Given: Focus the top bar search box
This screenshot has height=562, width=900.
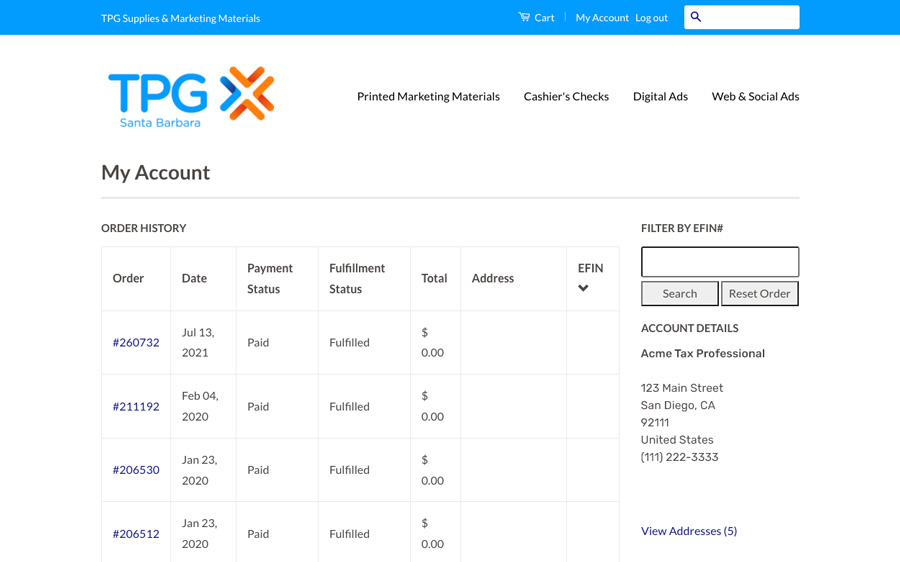Looking at the screenshot, I should coord(750,17).
